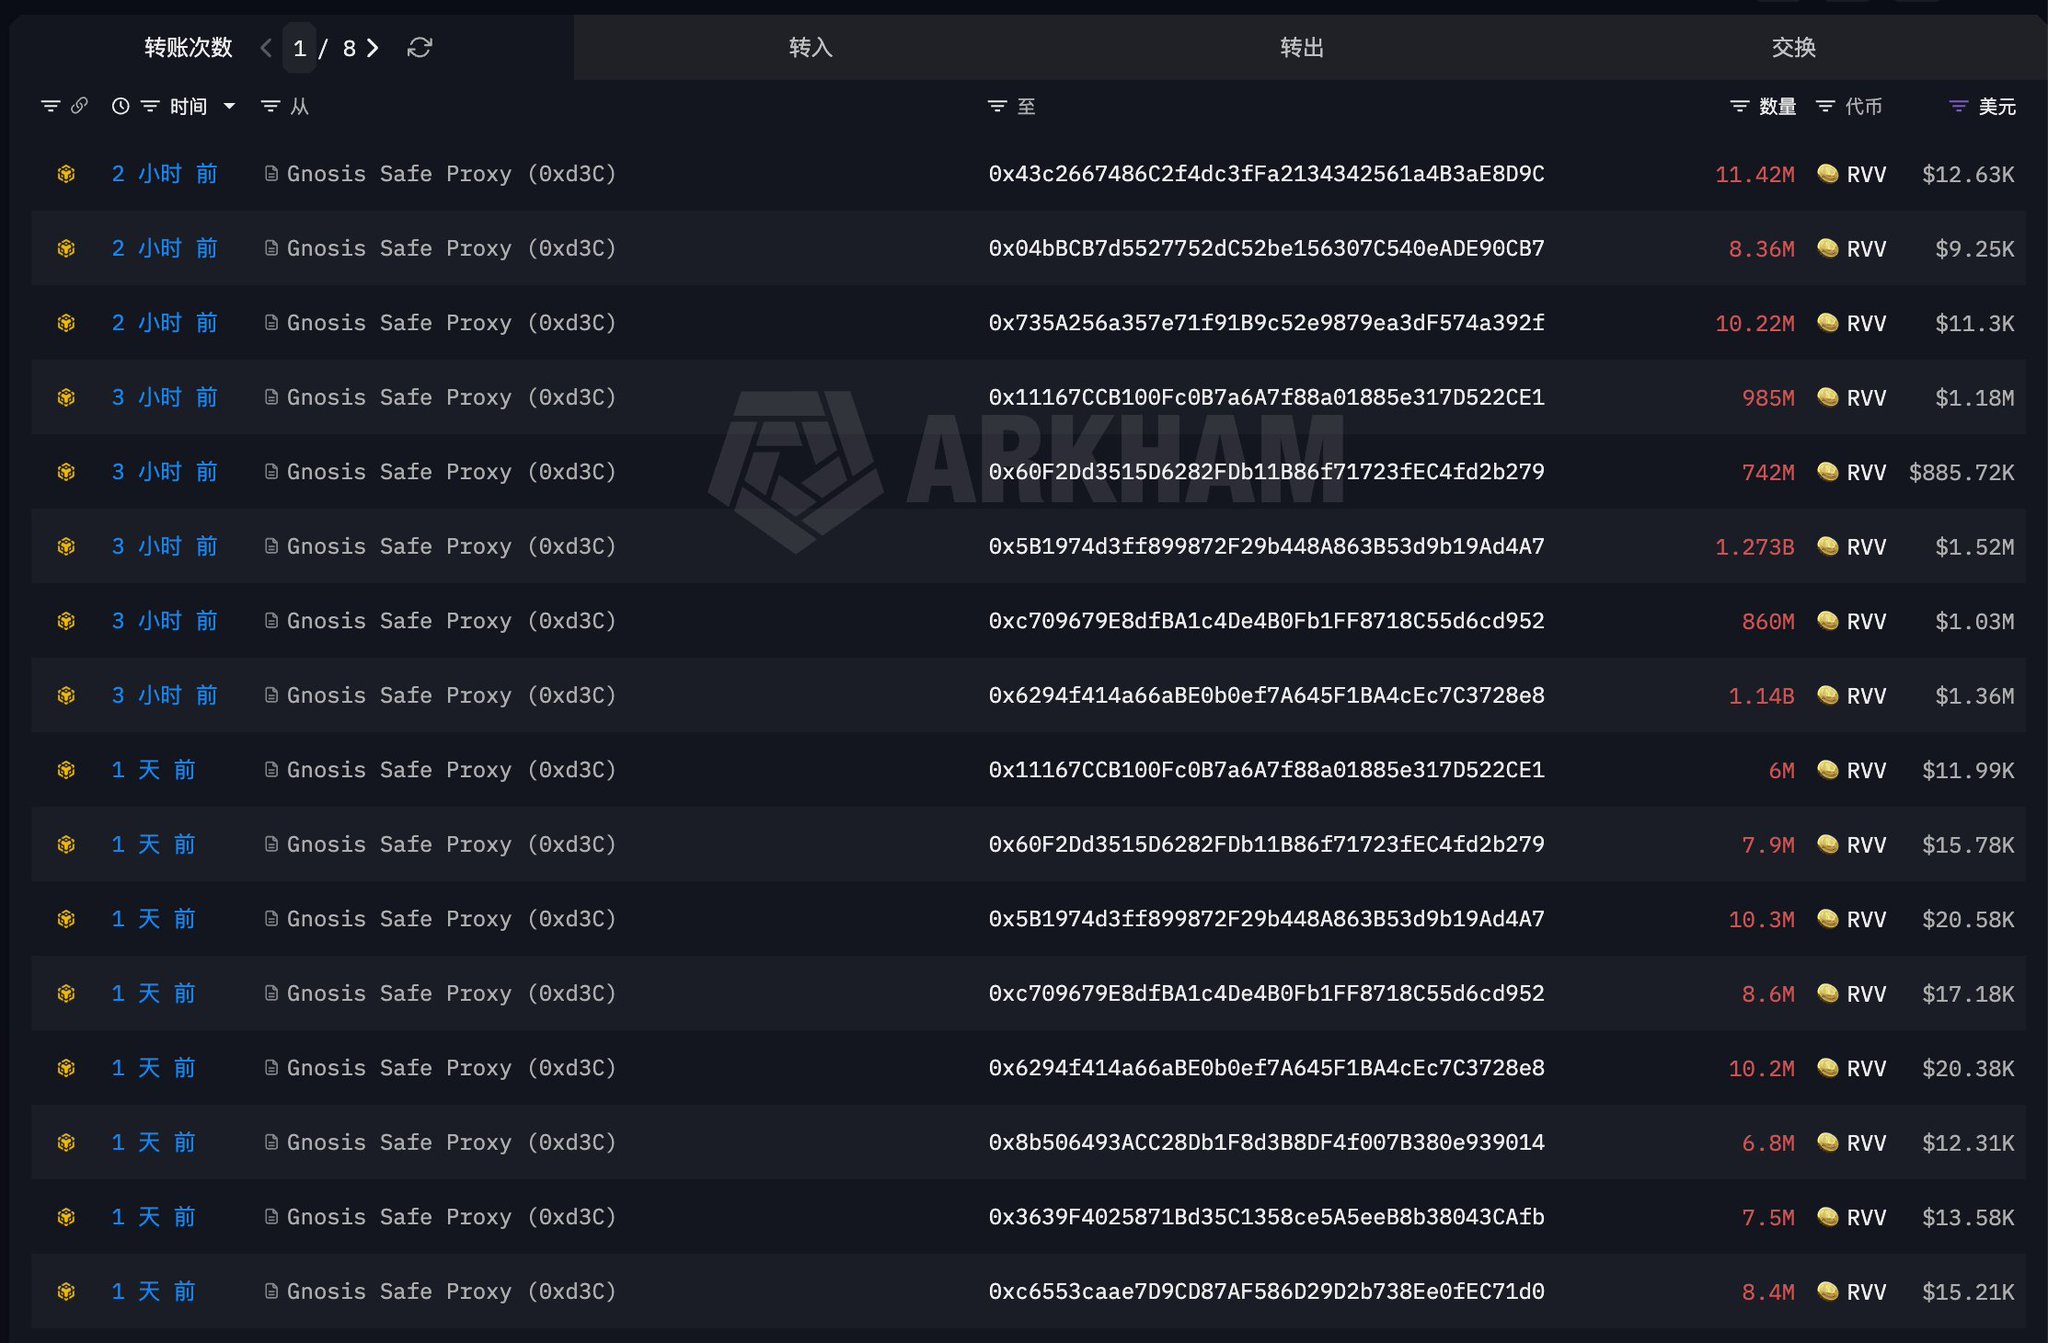The width and height of the screenshot is (2048, 1343).
Task: Click the page number input field
Action: (299, 48)
